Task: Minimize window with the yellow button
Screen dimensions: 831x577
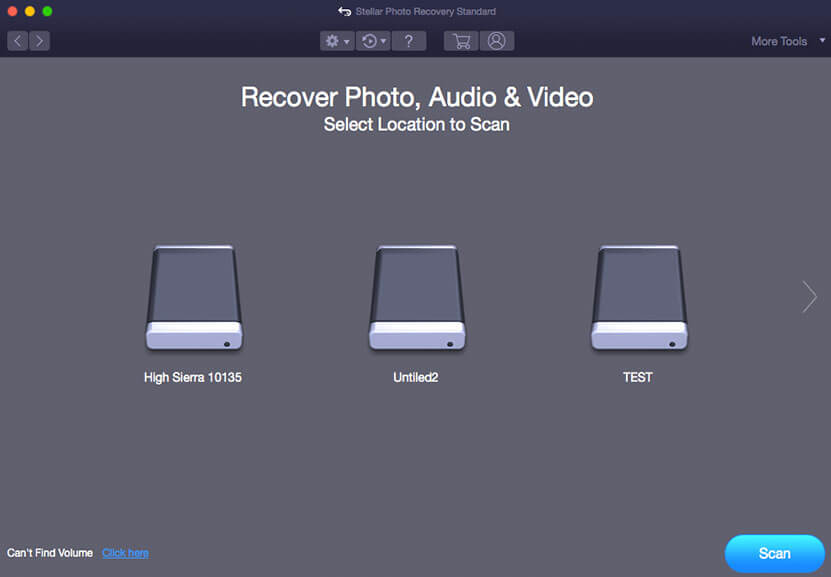Action: click(x=30, y=11)
